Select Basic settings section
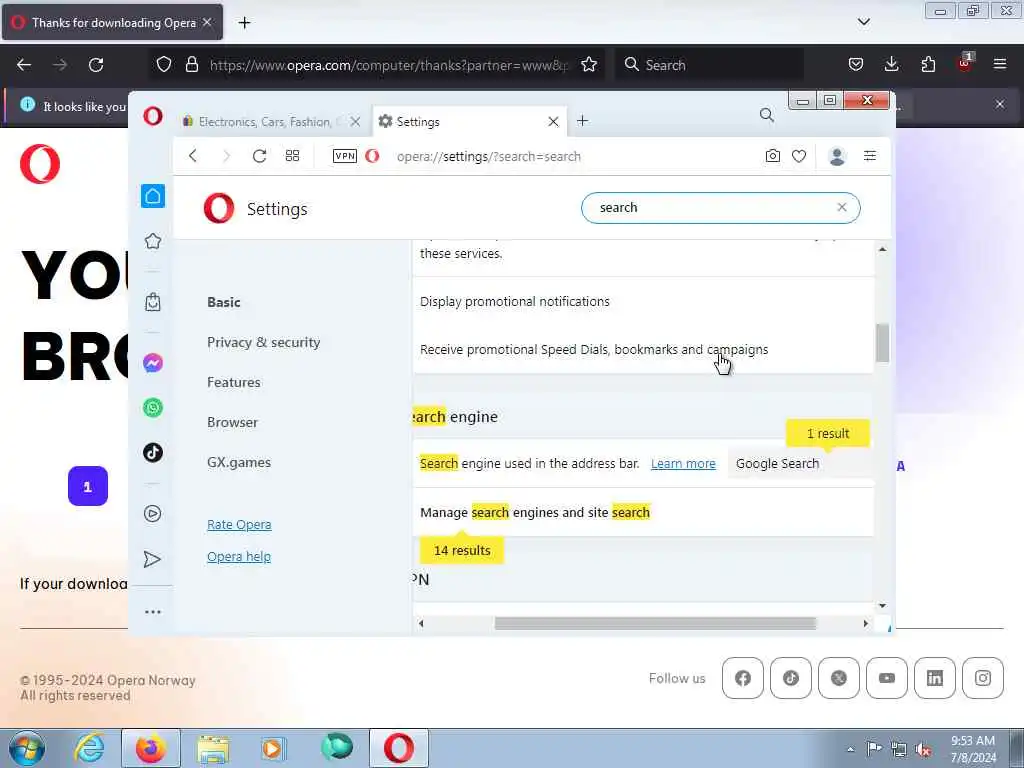Viewport: 1024px width, 768px height. click(x=224, y=302)
